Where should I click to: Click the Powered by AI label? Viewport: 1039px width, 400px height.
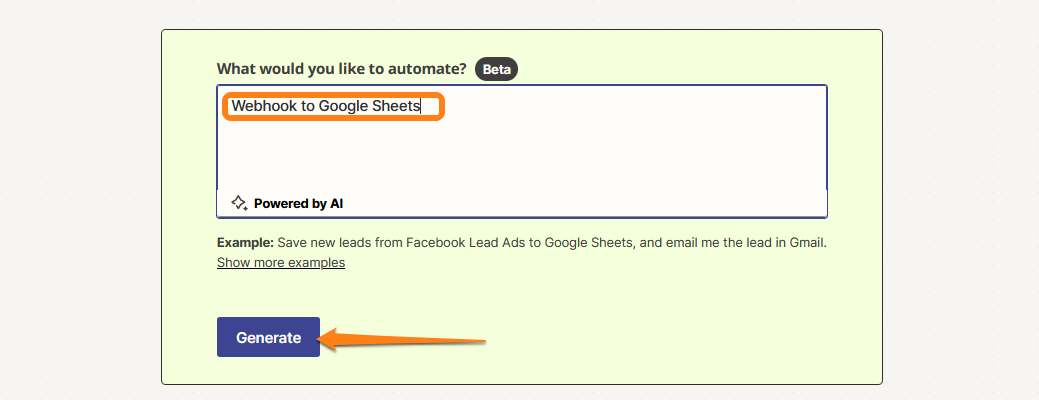pyautogui.click(x=298, y=203)
